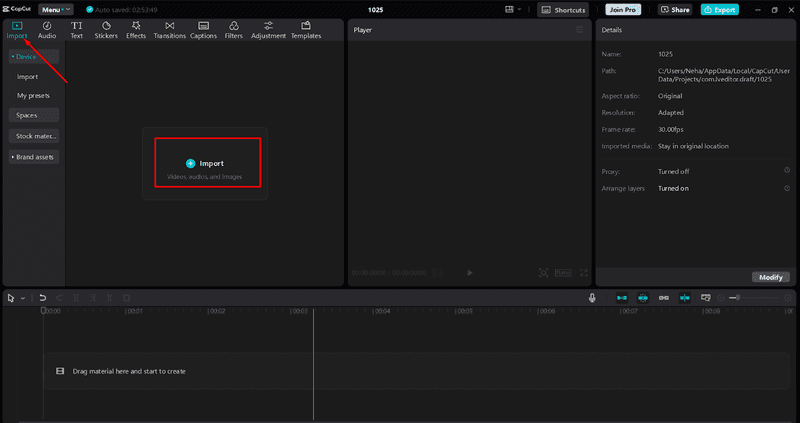Switch to the Templates tab
Image resolution: width=800 pixels, height=423 pixels.
click(x=306, y=29)
